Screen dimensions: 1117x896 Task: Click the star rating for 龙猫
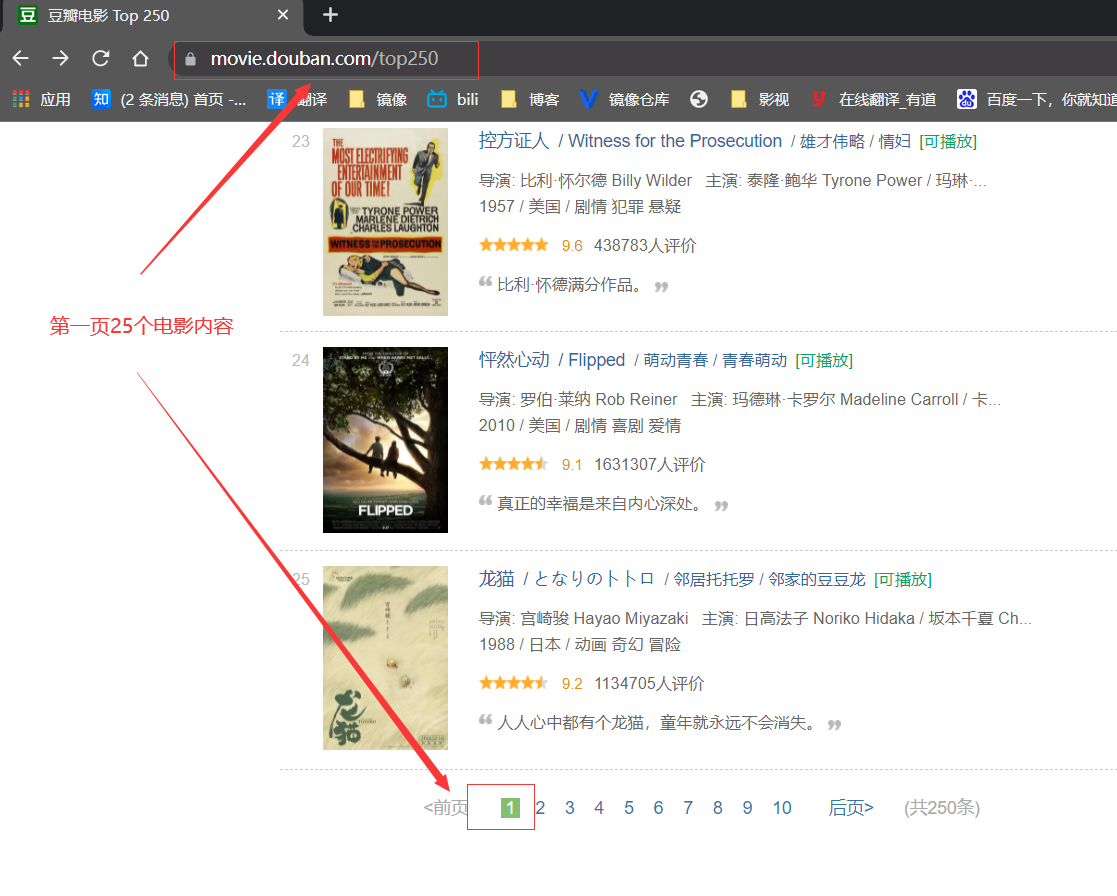pos(514,683)
